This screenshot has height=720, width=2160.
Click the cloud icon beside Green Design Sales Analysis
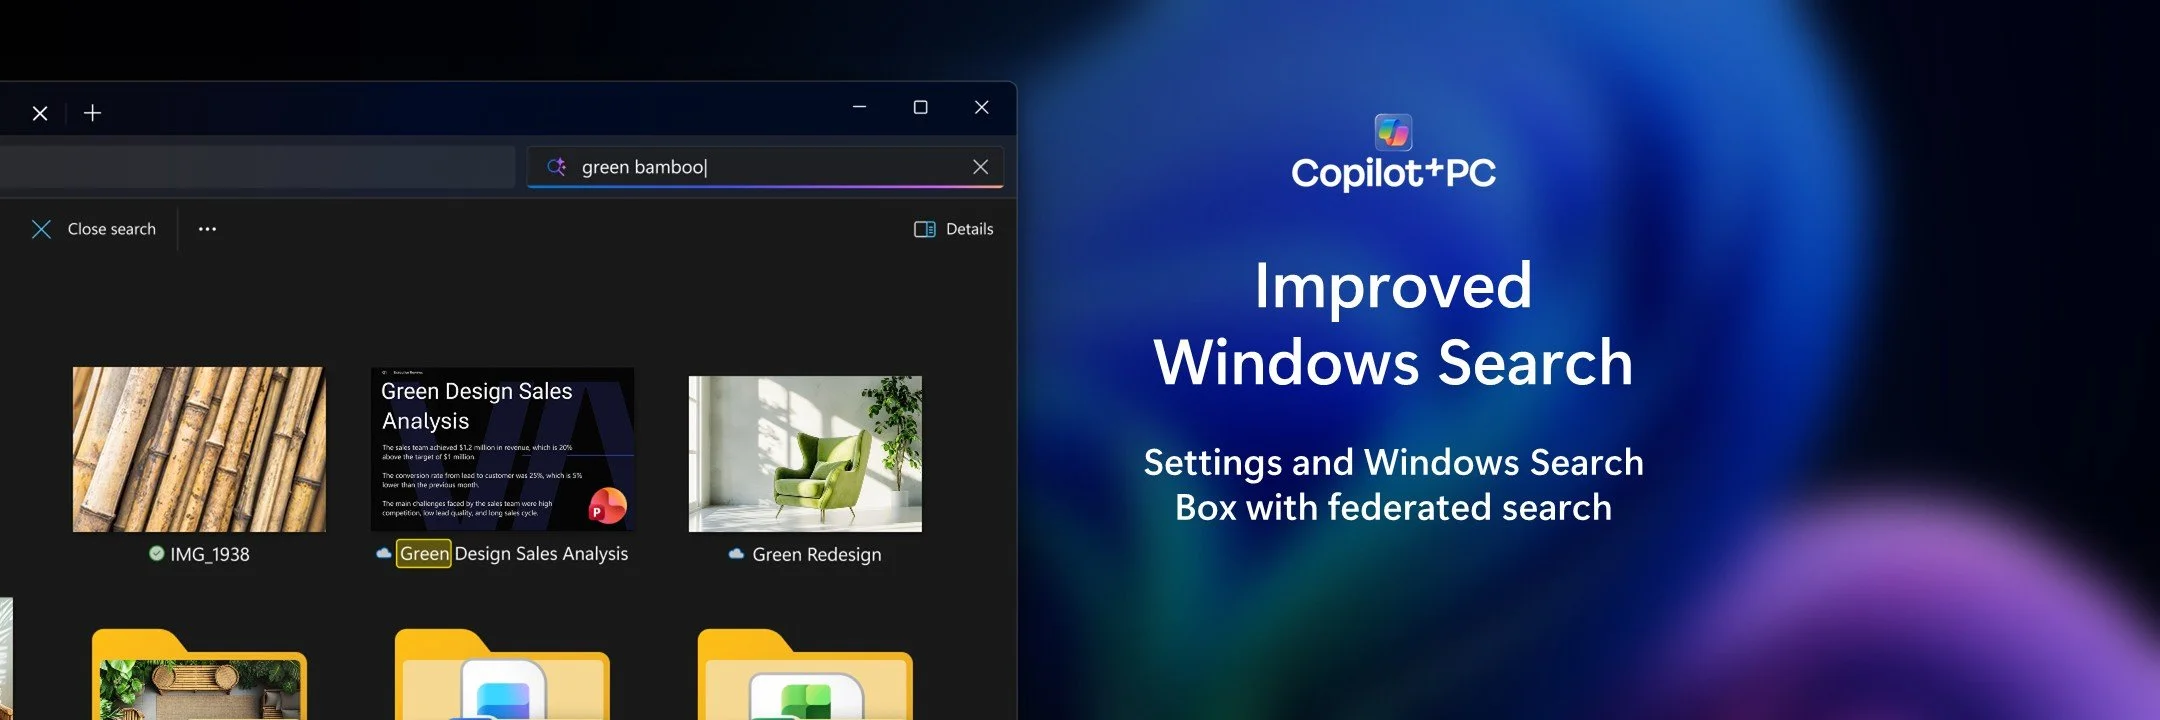click(383, 553)
